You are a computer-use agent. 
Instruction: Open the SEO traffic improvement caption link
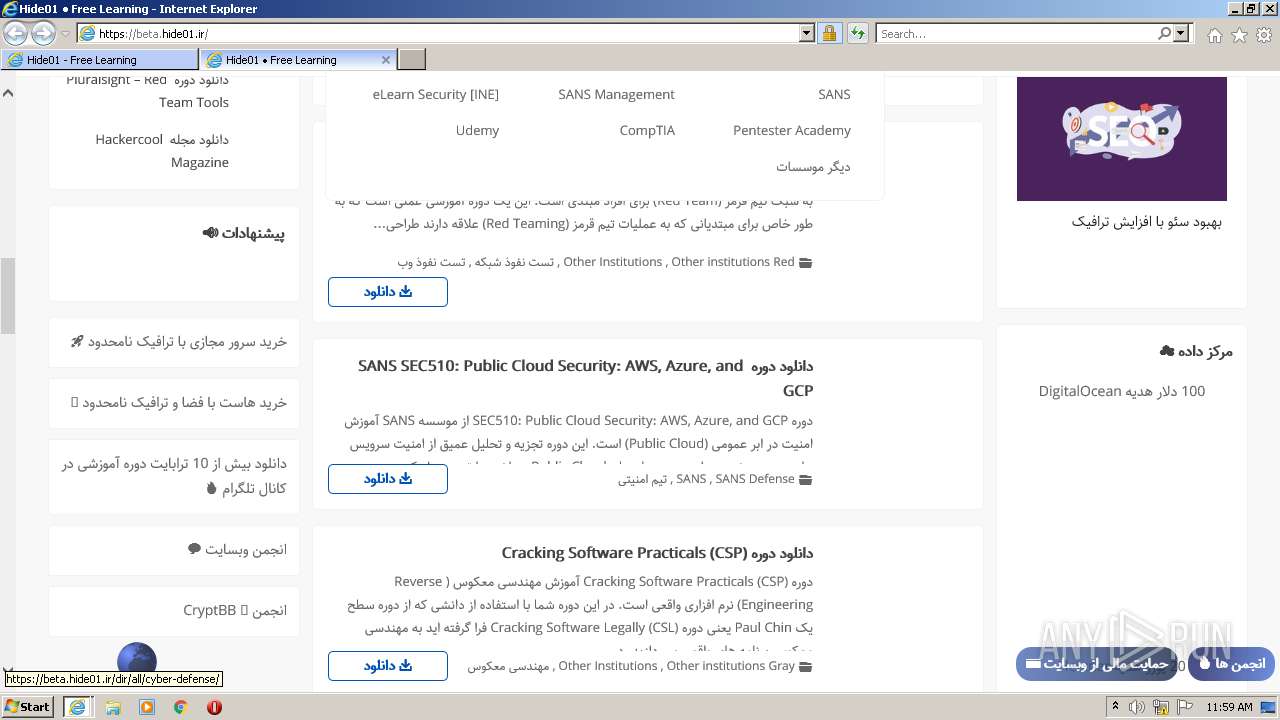(x=1147, y=222)
